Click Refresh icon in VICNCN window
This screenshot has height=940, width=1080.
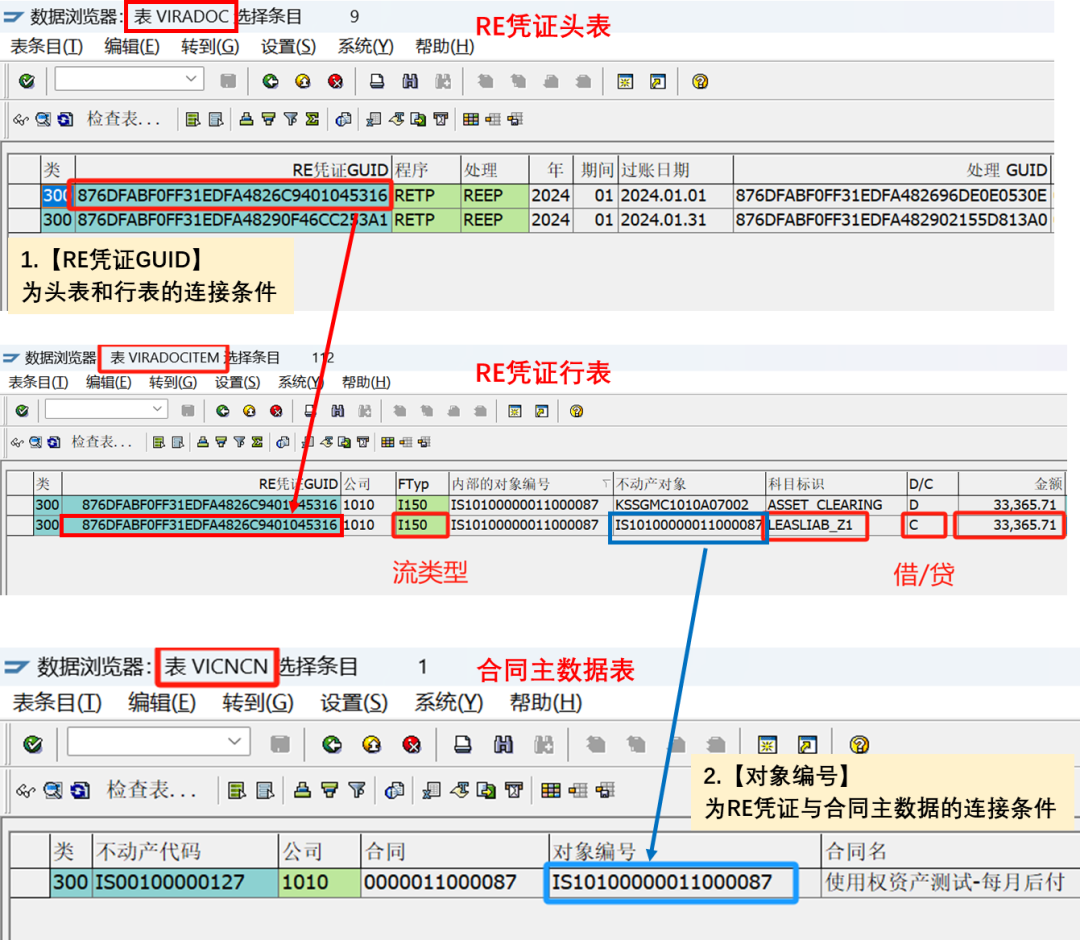[81, 790]
